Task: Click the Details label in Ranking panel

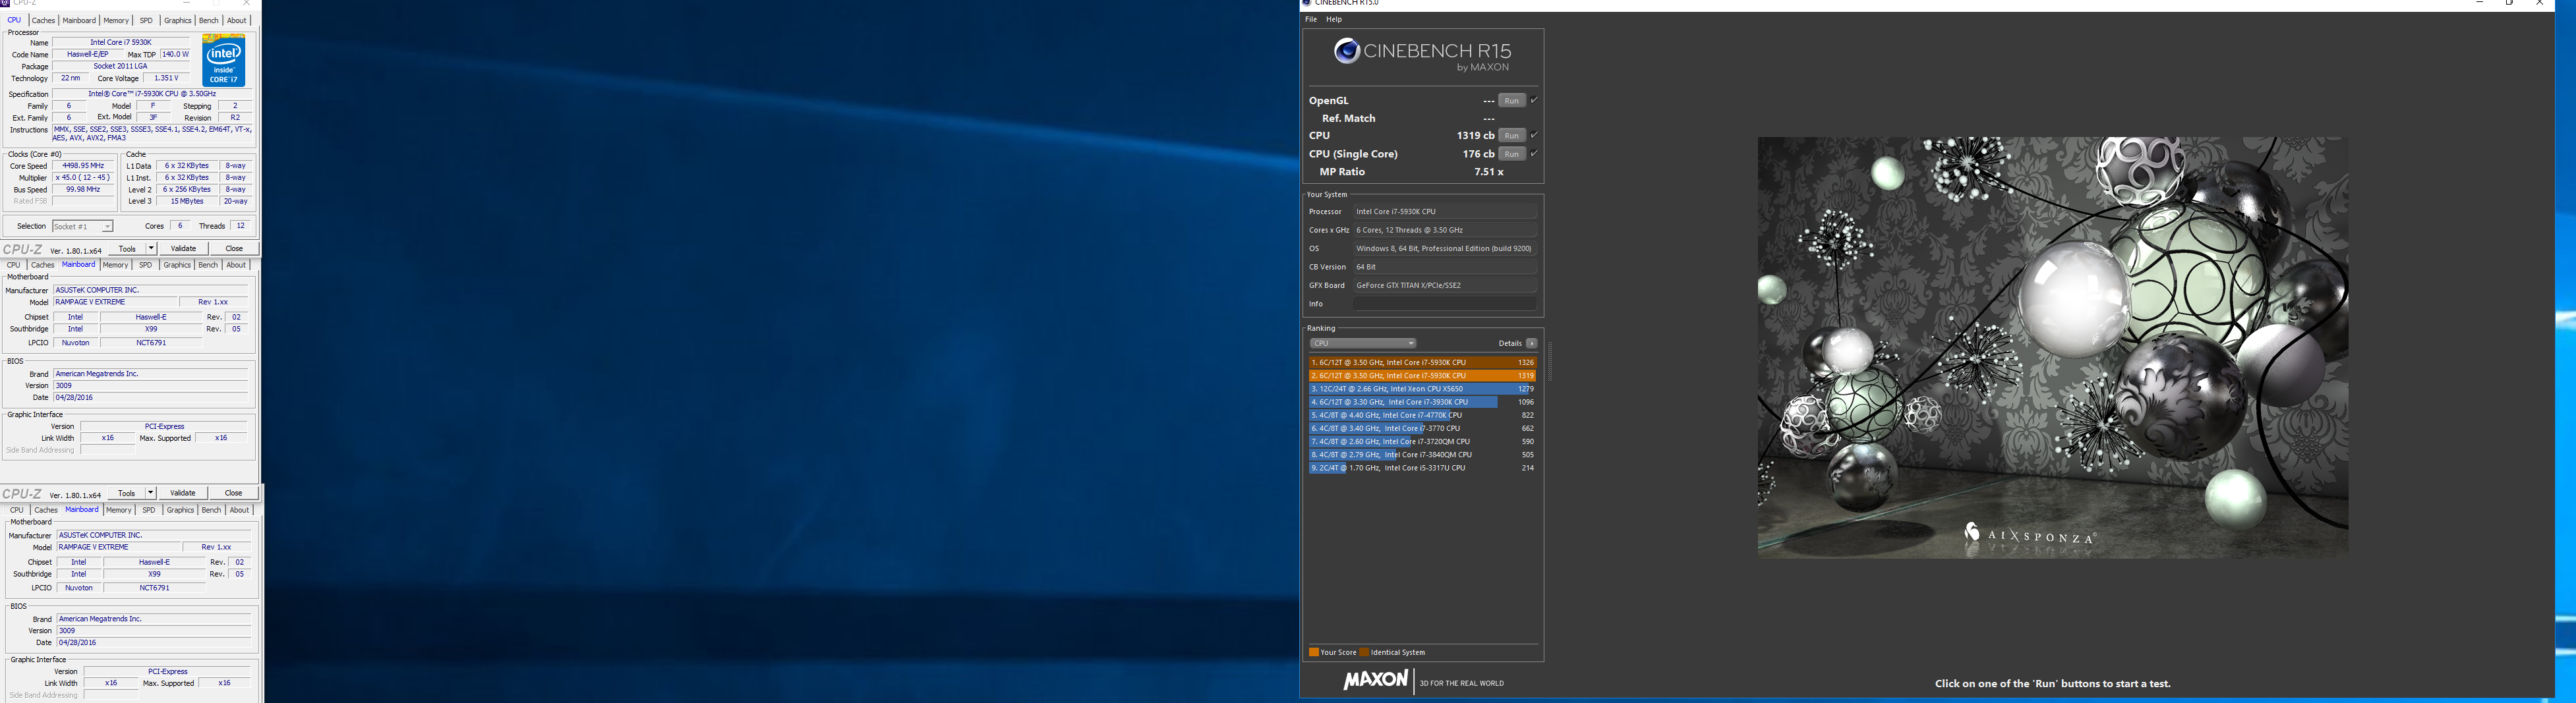Action: tap(1509, 343)
